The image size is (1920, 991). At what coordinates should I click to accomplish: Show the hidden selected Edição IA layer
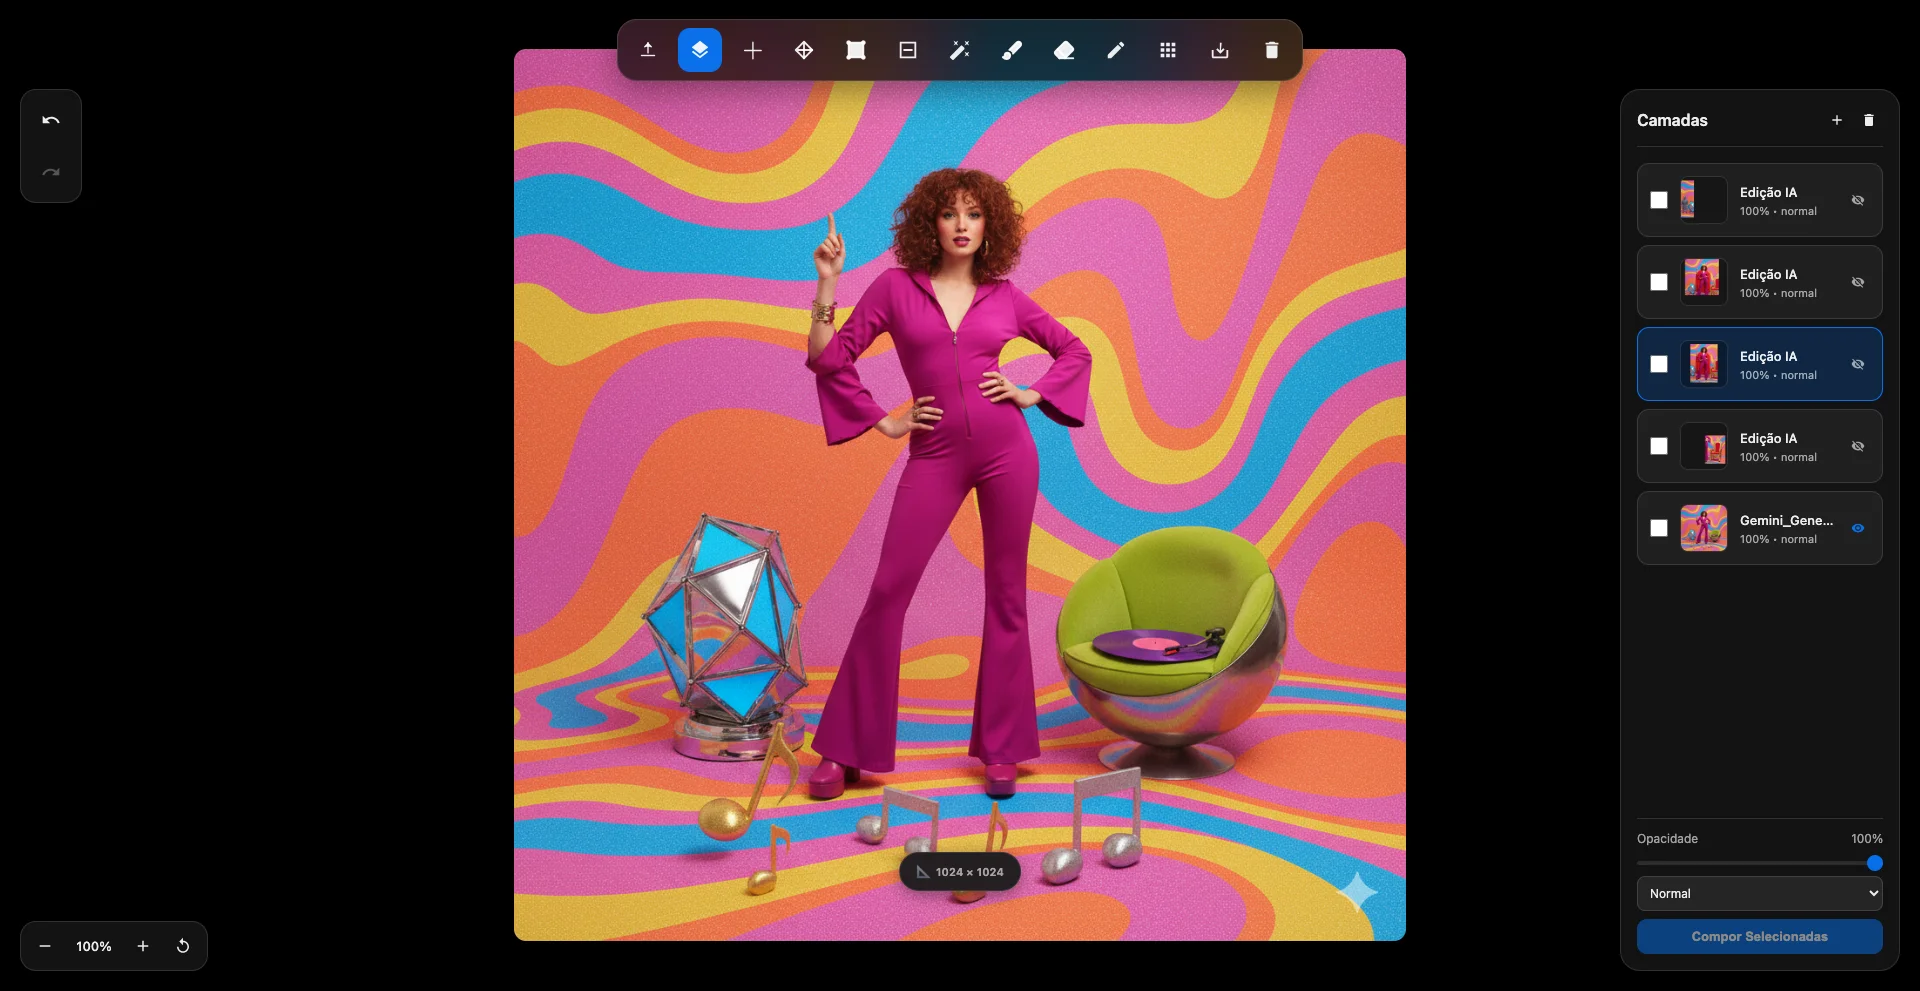click(x=1858, y=364)
